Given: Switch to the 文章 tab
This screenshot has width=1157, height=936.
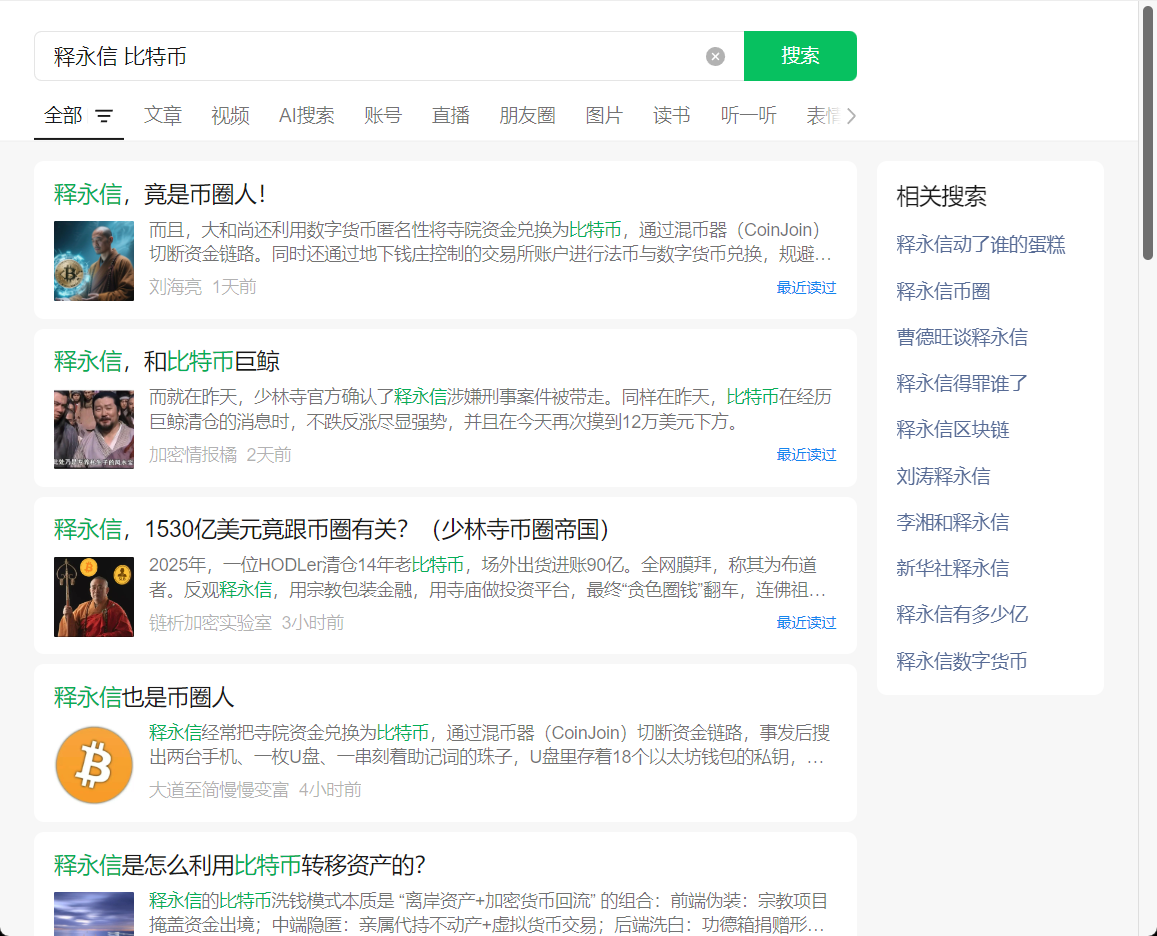Looking at the screenshot, I should (163, 116).
